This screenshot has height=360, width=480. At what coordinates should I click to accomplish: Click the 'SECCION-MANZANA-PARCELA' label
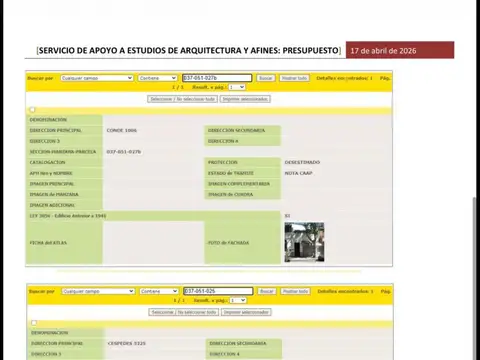tap(63, 152)
